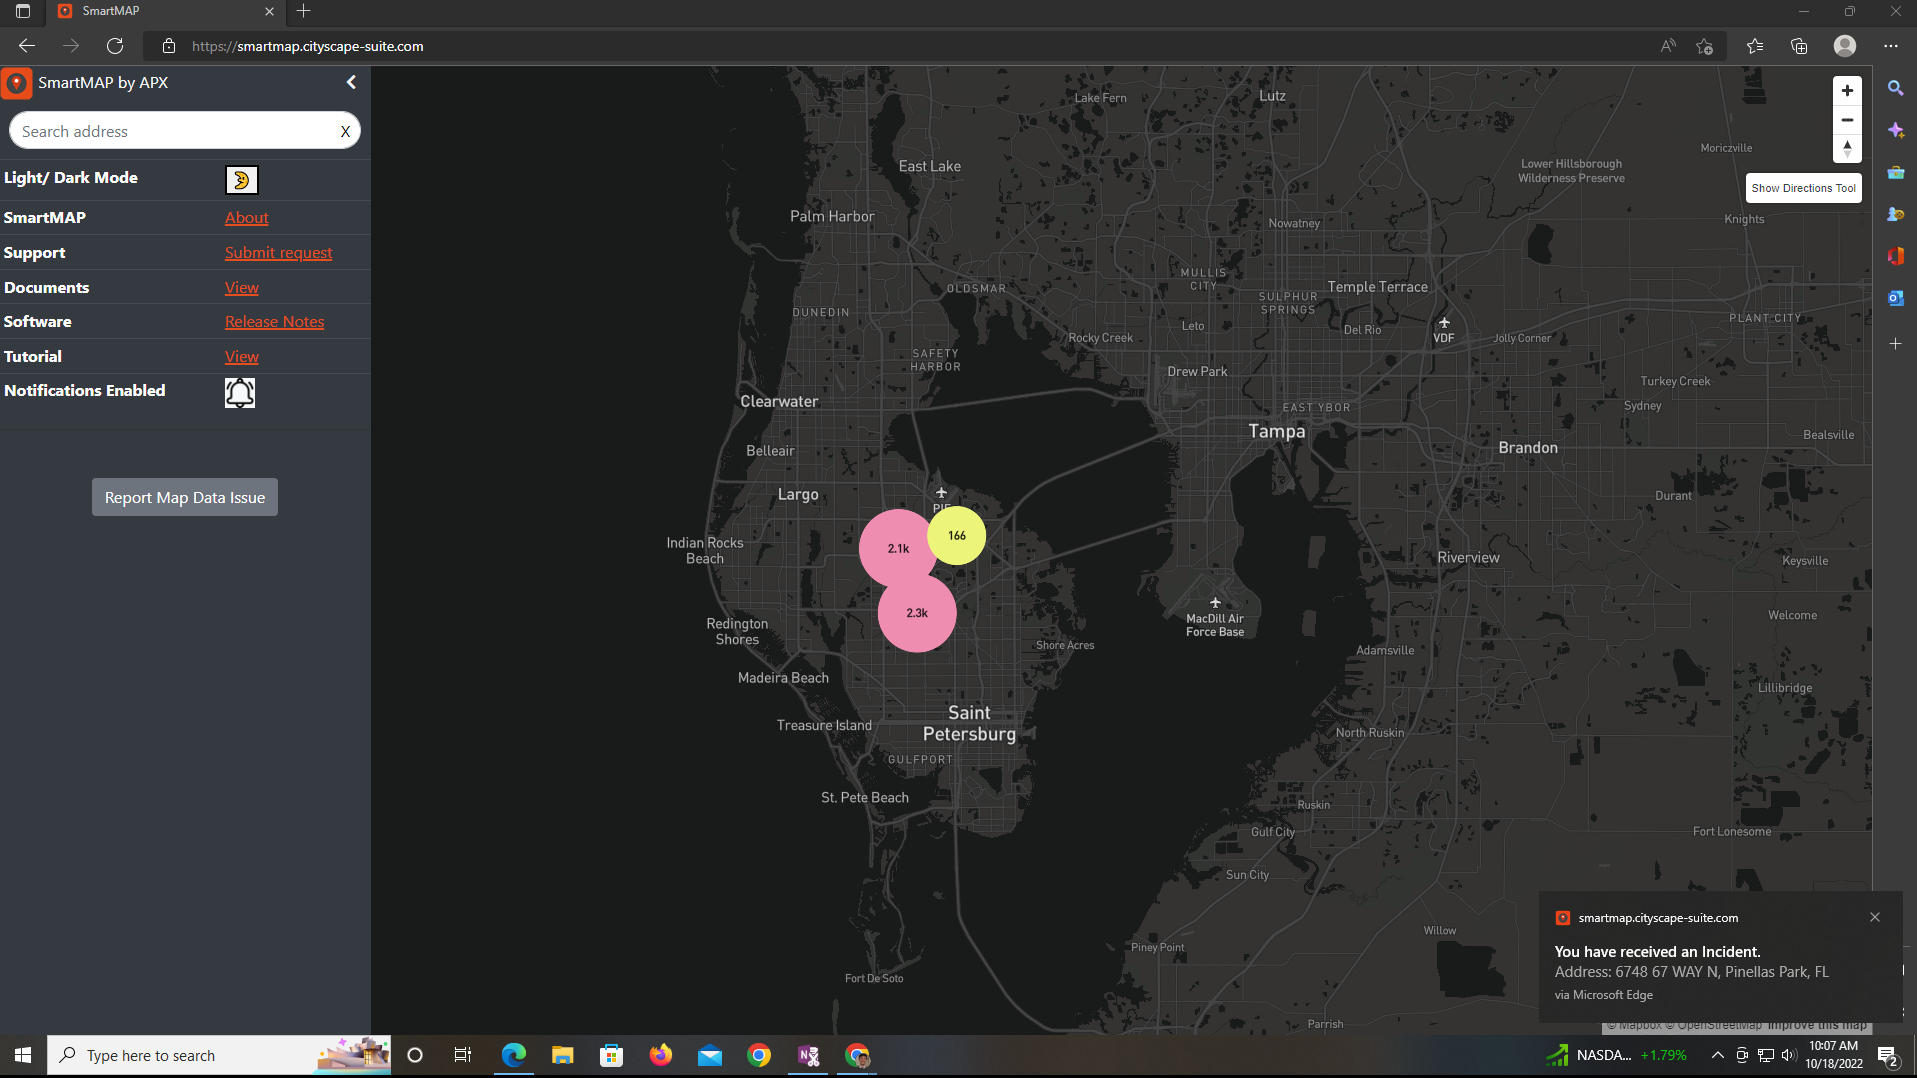This screenshot has height=1078, width=1917.
Task: Zoom in the map with plus button
Action: pos(1847,90)
